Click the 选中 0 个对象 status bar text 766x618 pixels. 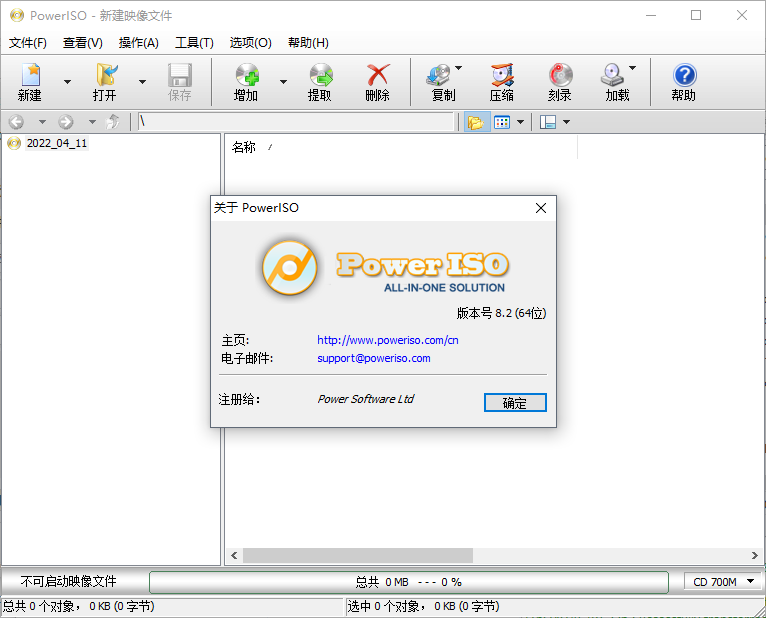coord(424,606)
